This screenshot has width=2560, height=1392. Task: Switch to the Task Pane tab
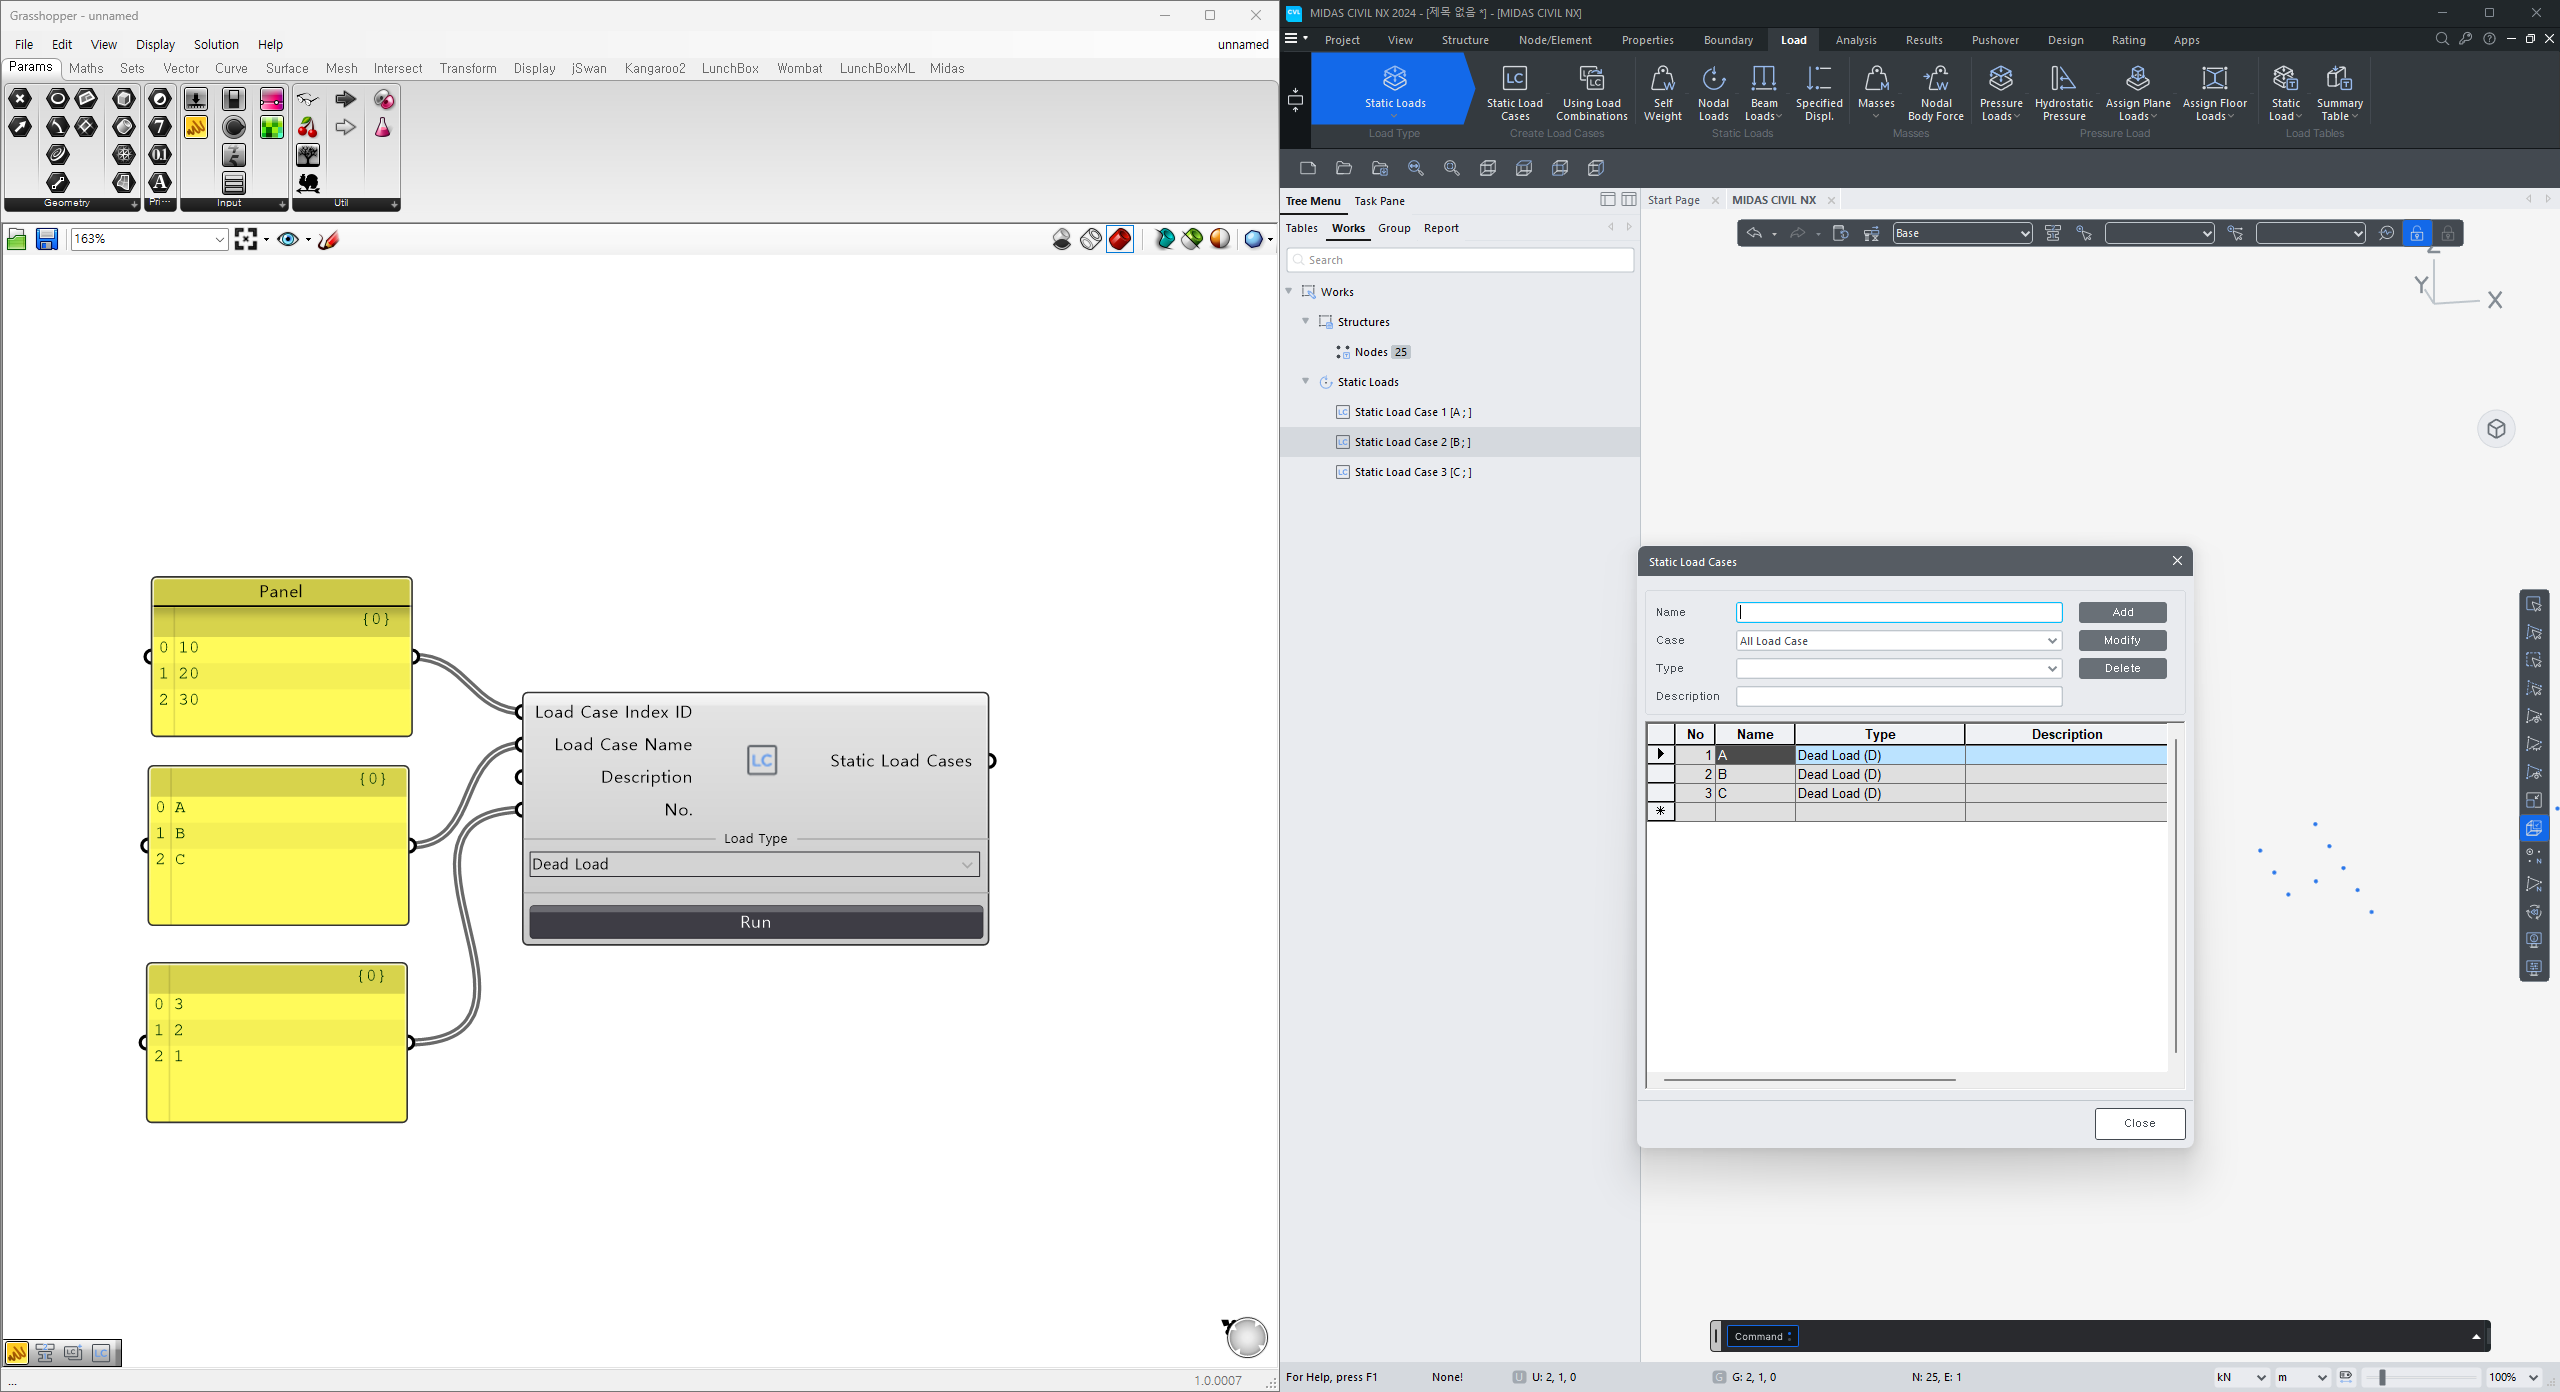click(x=1379, y=201)
